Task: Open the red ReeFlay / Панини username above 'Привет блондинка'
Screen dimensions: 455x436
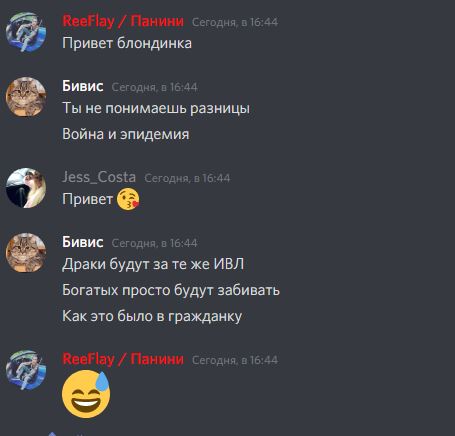Action: click(123, 21)
